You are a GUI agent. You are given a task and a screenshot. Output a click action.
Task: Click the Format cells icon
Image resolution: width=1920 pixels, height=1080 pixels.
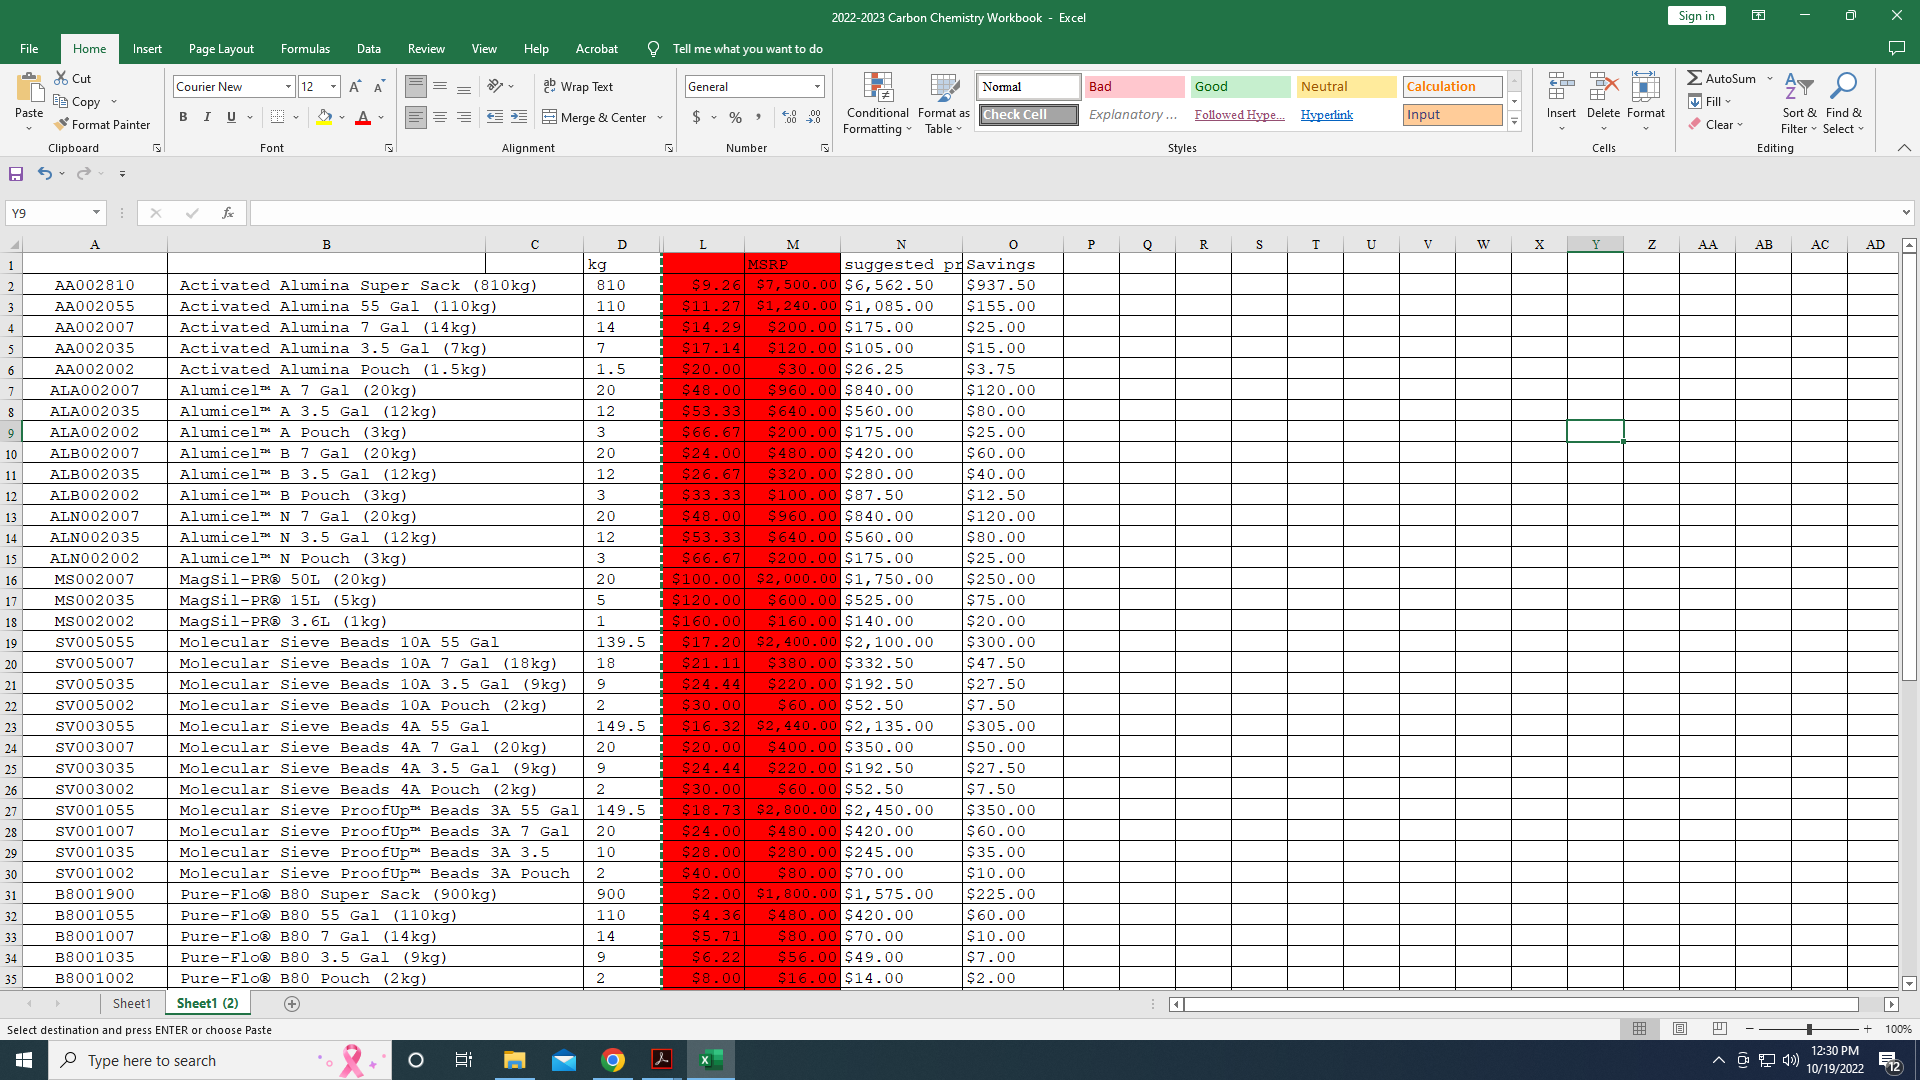tap(1645, 87)
